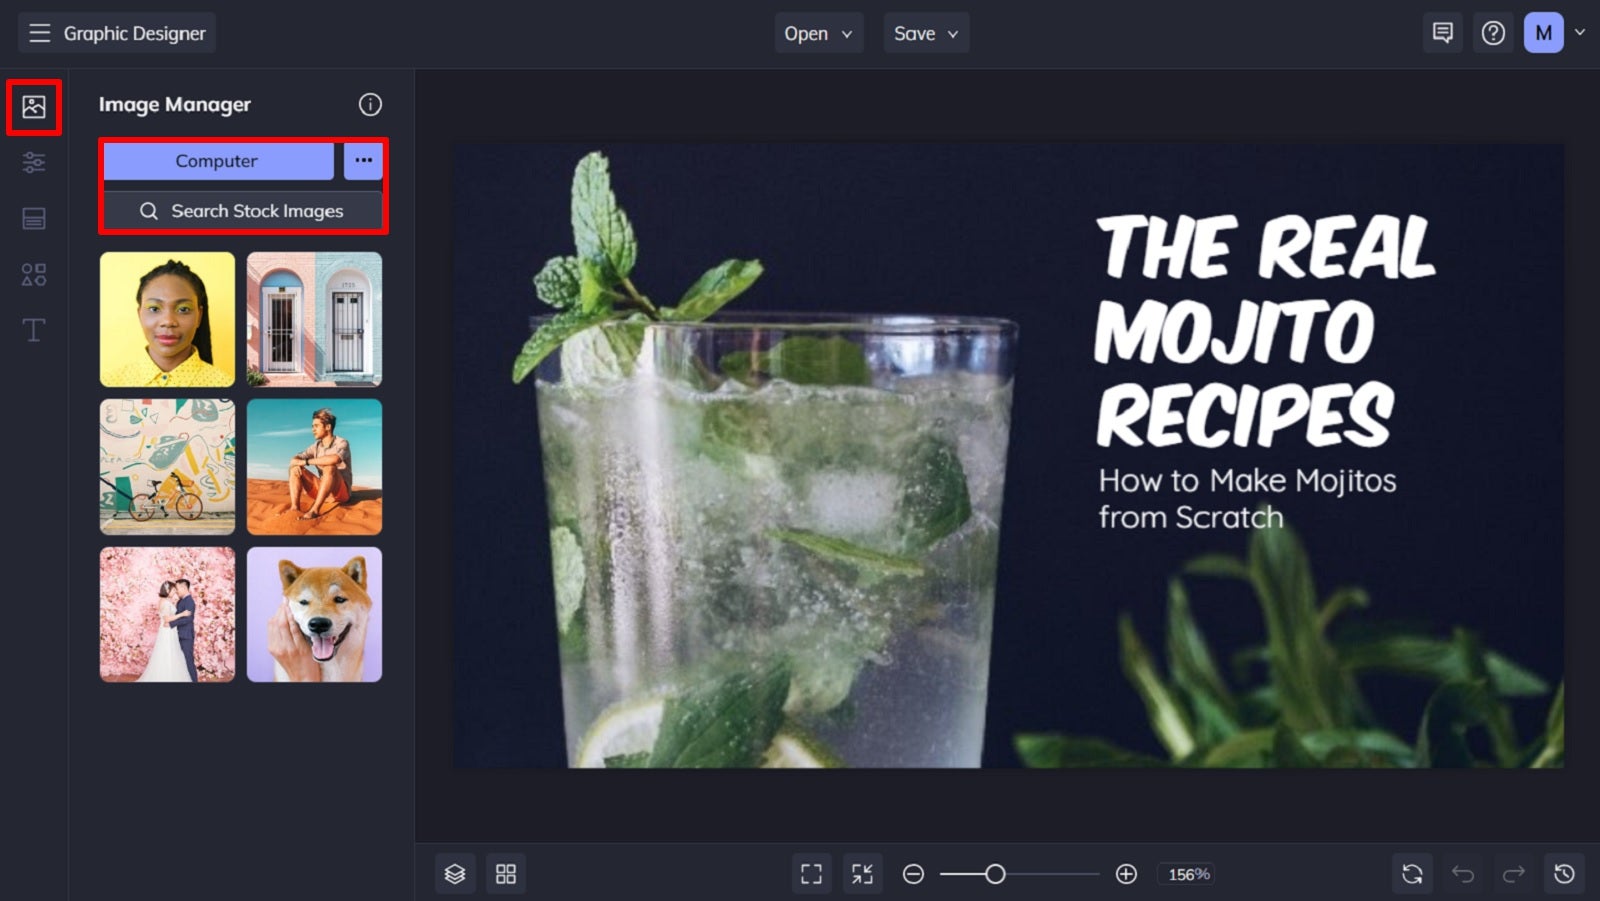Image resolution: width=1600 pixels, height=901 pixels.
Task: Select the Adjustments tool in the sidebar
Action: 33,162
